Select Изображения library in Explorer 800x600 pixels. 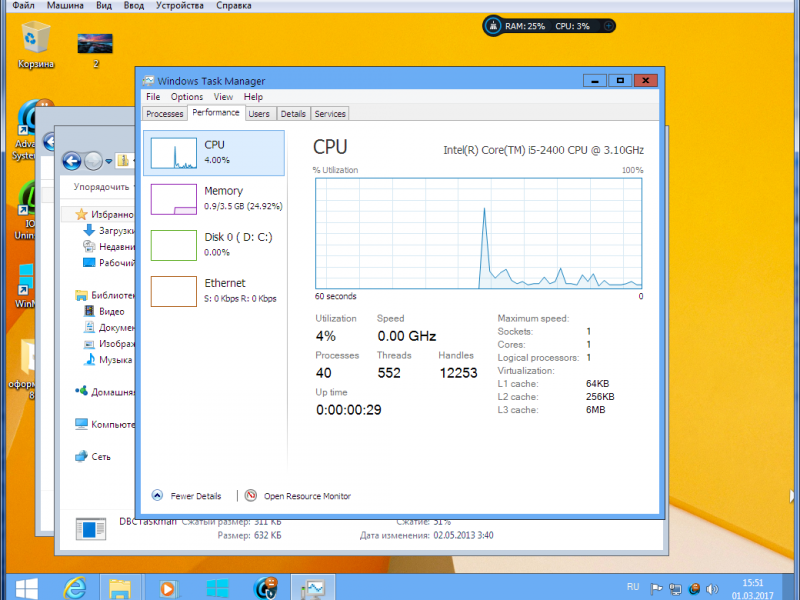(x=108, y=344)
